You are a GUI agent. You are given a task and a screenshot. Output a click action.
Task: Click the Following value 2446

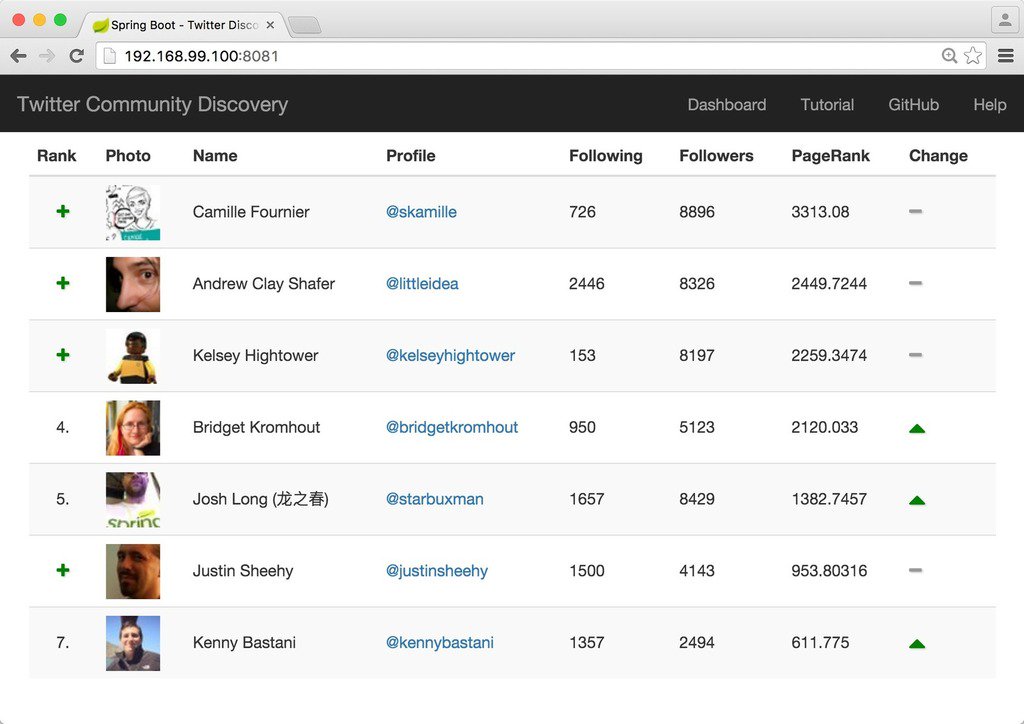click(586, 283)
